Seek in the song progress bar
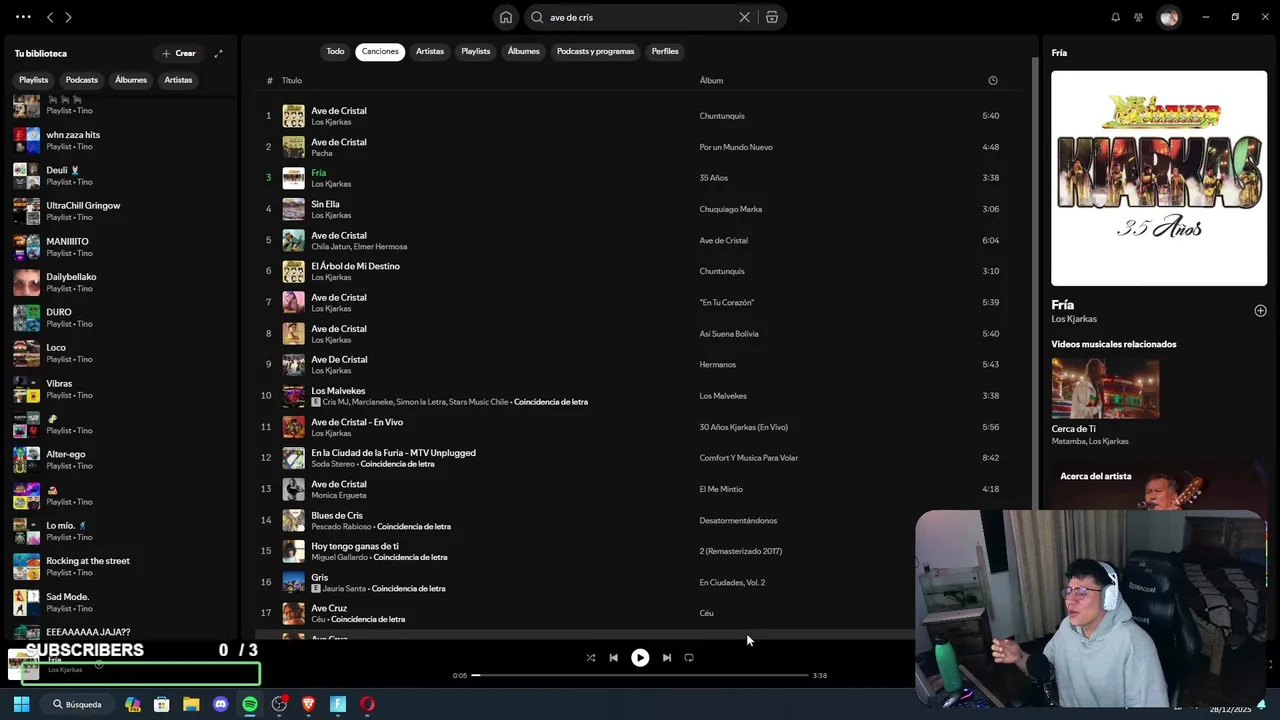Screen dimensions: 1280x720 tap(640, 675)
